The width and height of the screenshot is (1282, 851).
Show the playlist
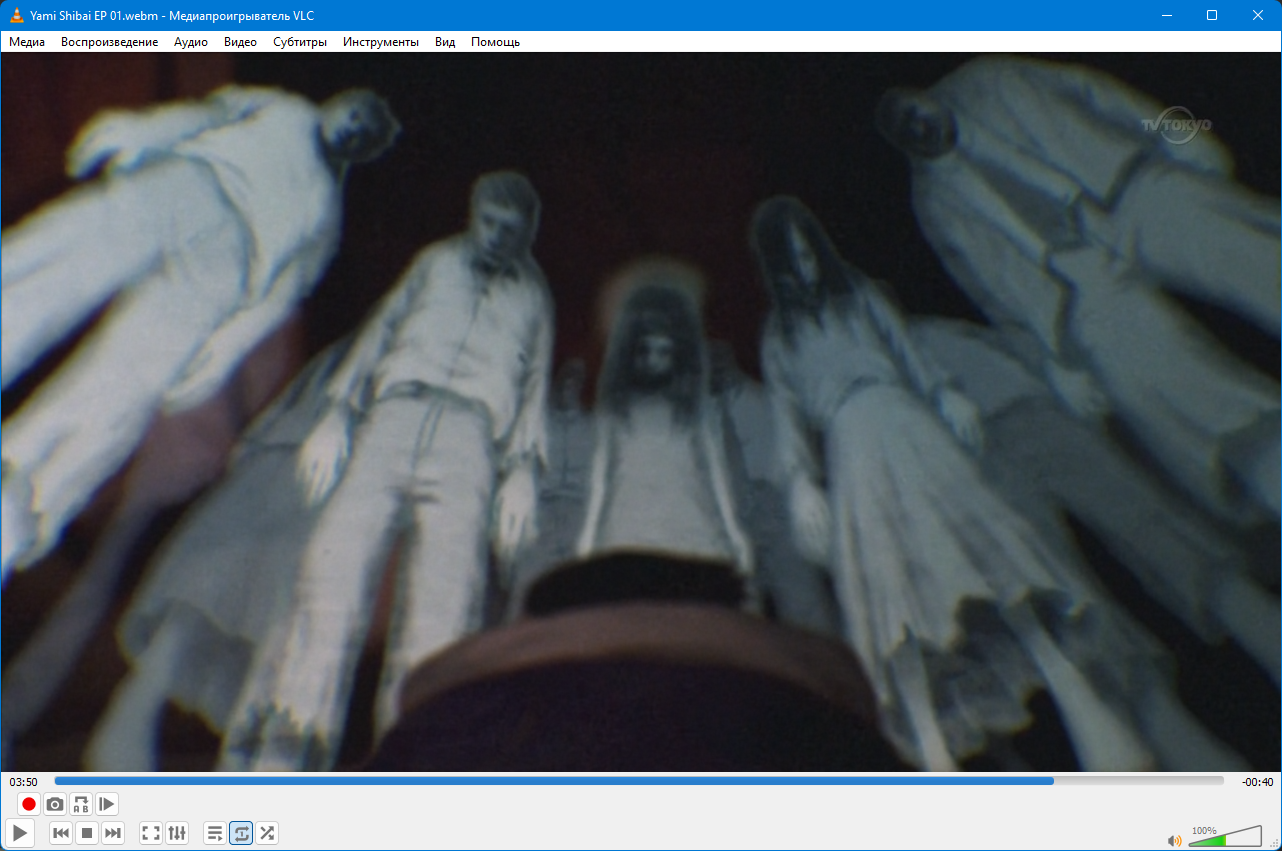pos(215,833)
